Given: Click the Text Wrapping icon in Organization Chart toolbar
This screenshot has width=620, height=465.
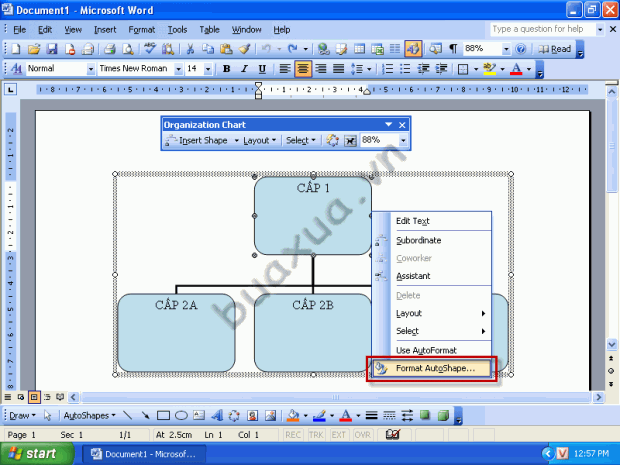Looking at the screenshot, I should pos(350,140).
